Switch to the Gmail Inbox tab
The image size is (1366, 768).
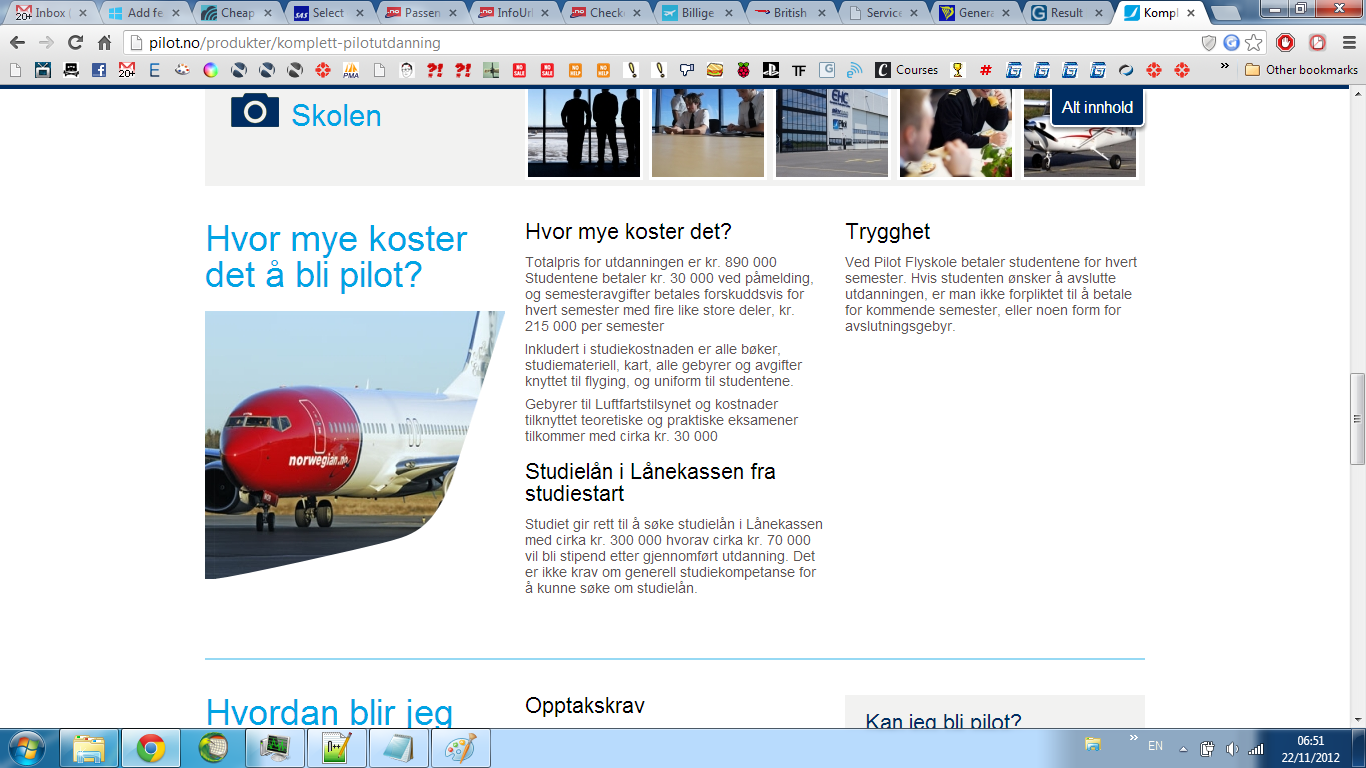53,13
